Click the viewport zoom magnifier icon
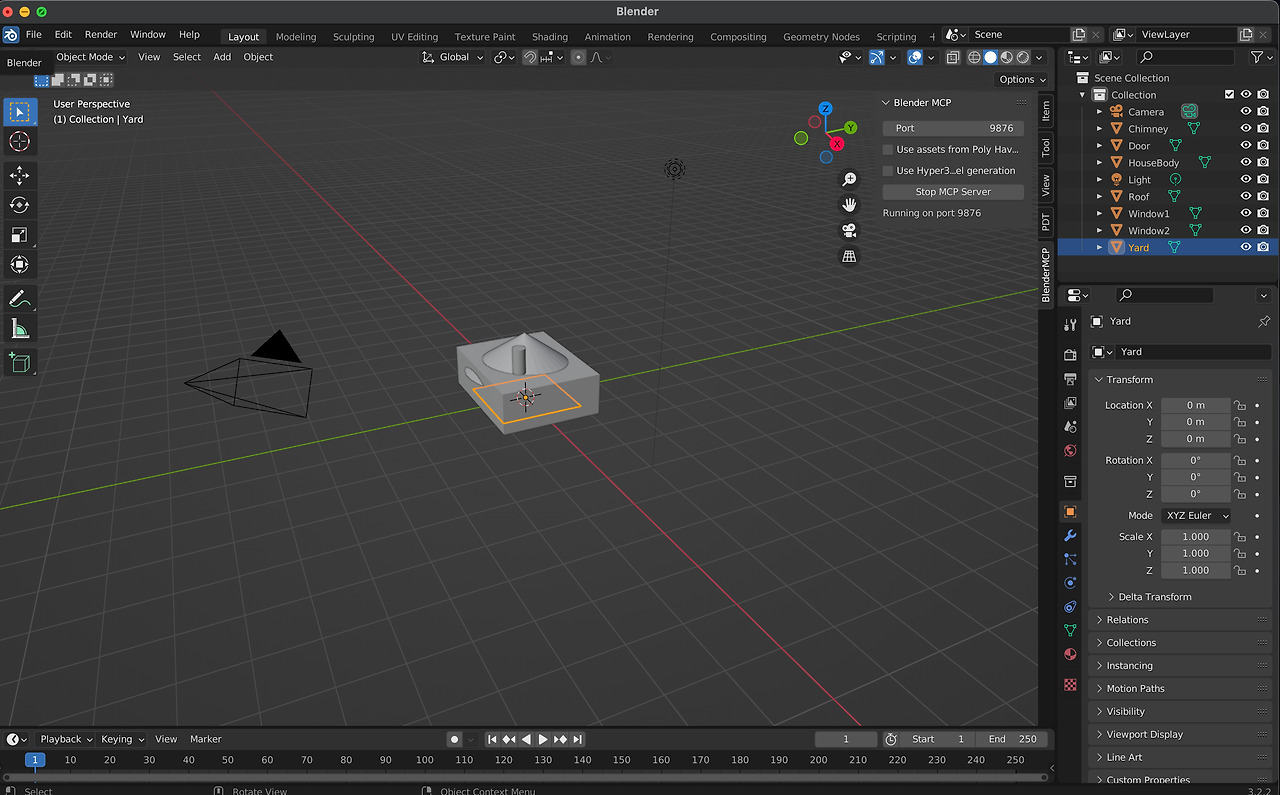The width and height of the screenshot is (1280, 795). 849,179
